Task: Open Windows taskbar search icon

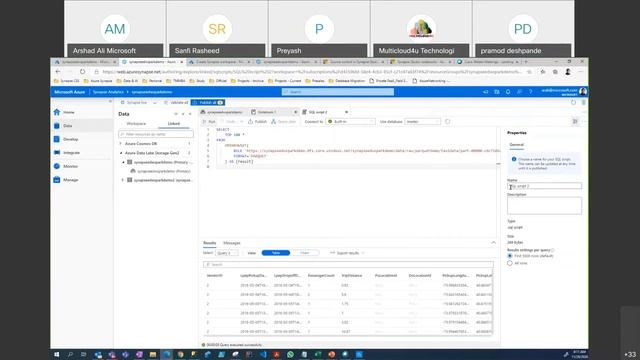Action: 71,355
